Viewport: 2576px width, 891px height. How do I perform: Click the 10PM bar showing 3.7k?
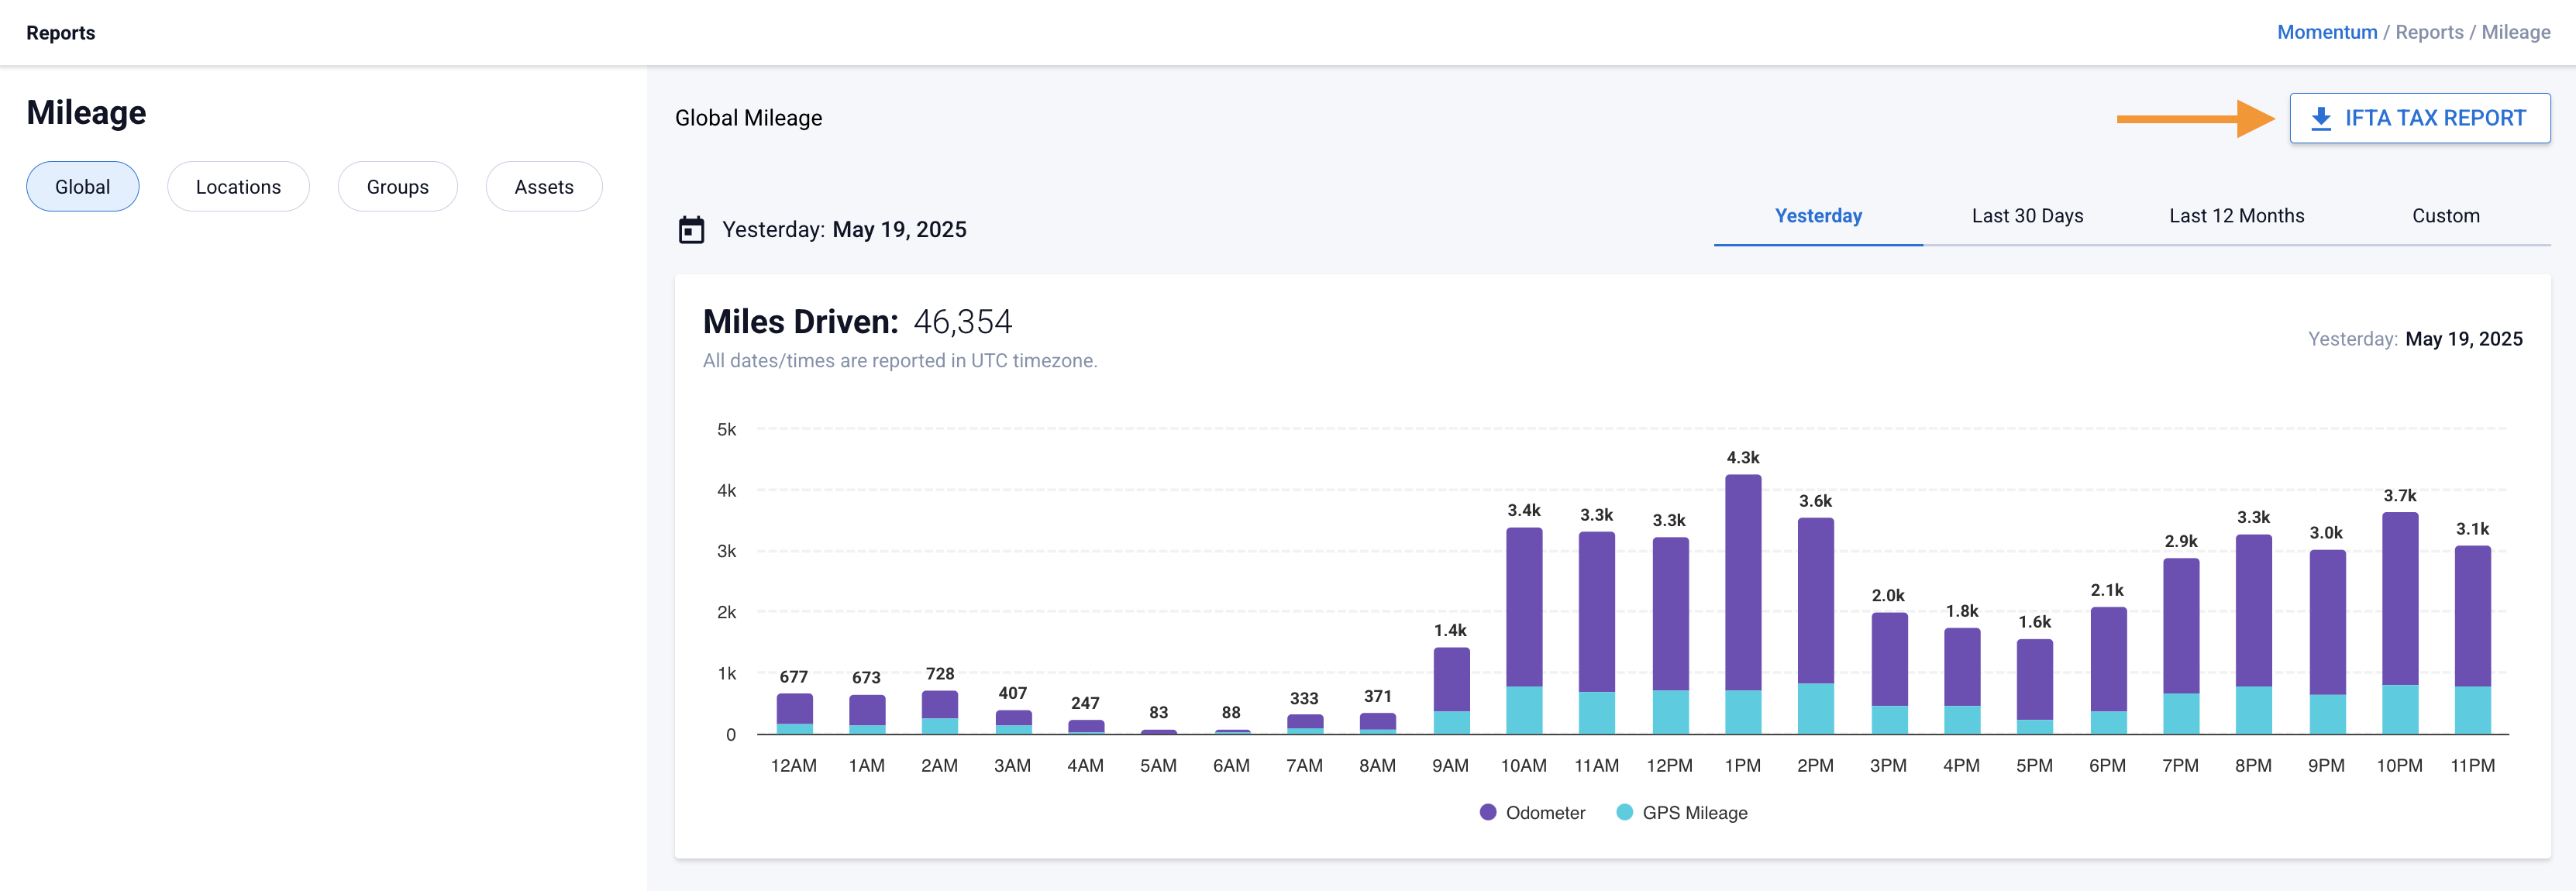pos(2399,620)
